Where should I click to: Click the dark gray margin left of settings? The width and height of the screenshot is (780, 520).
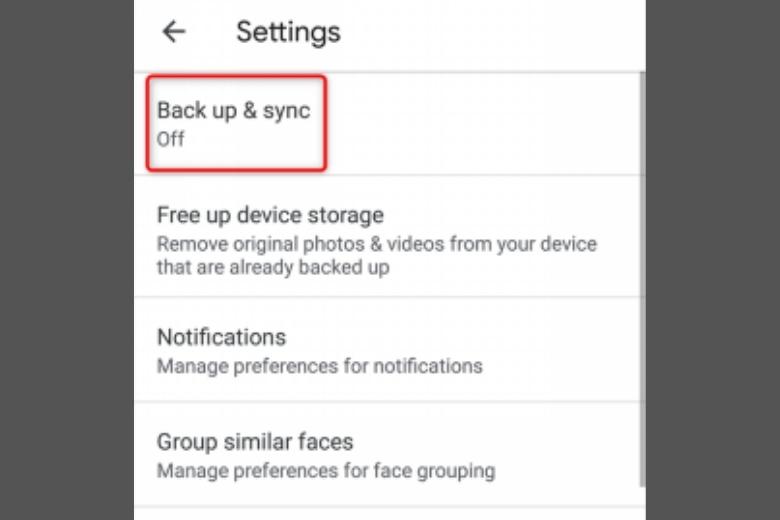(x=67, y=260)
